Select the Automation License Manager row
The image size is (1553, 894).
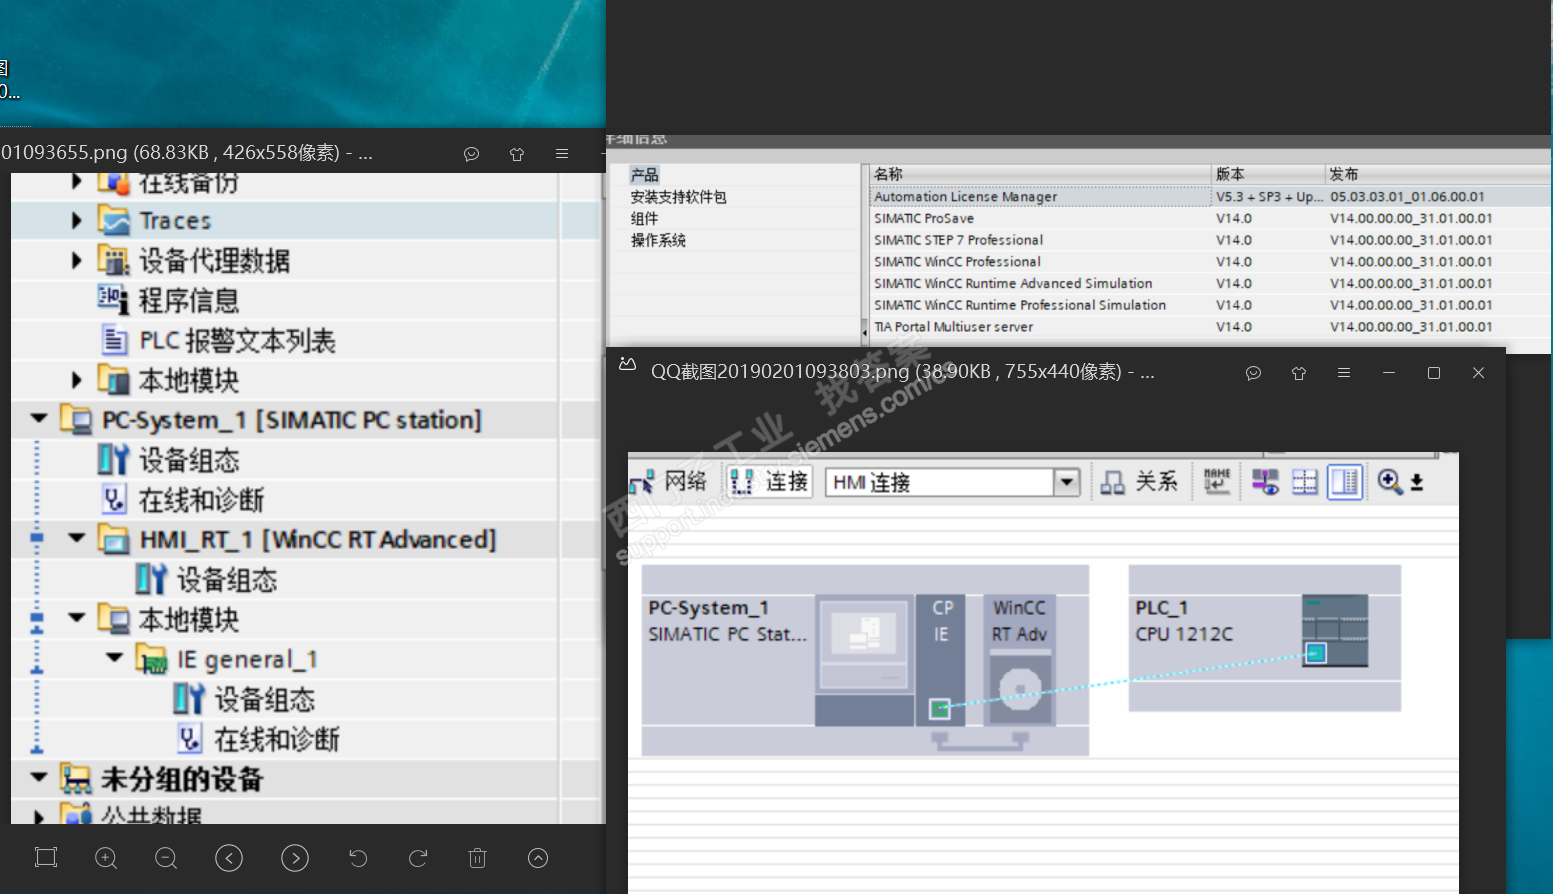point(1210,197)
